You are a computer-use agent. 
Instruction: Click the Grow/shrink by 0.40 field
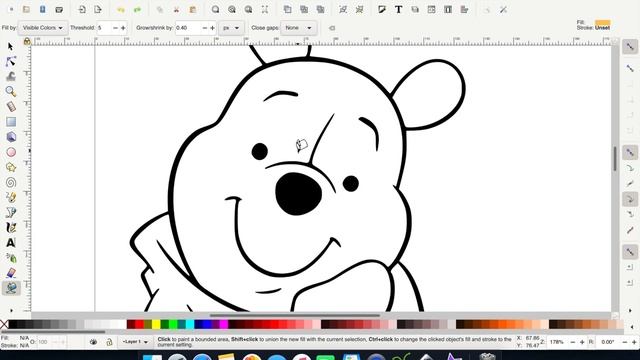click(x=188, y=28)
